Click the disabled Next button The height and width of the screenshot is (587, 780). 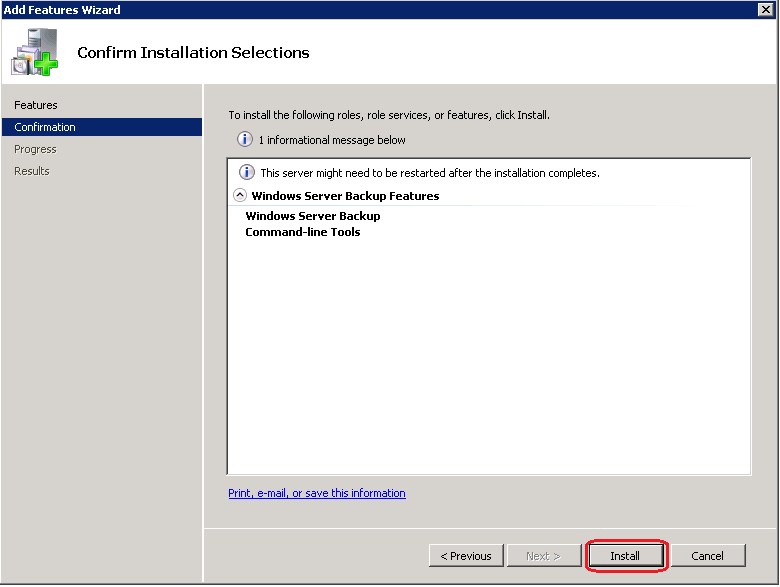click(x=544, y=556)
